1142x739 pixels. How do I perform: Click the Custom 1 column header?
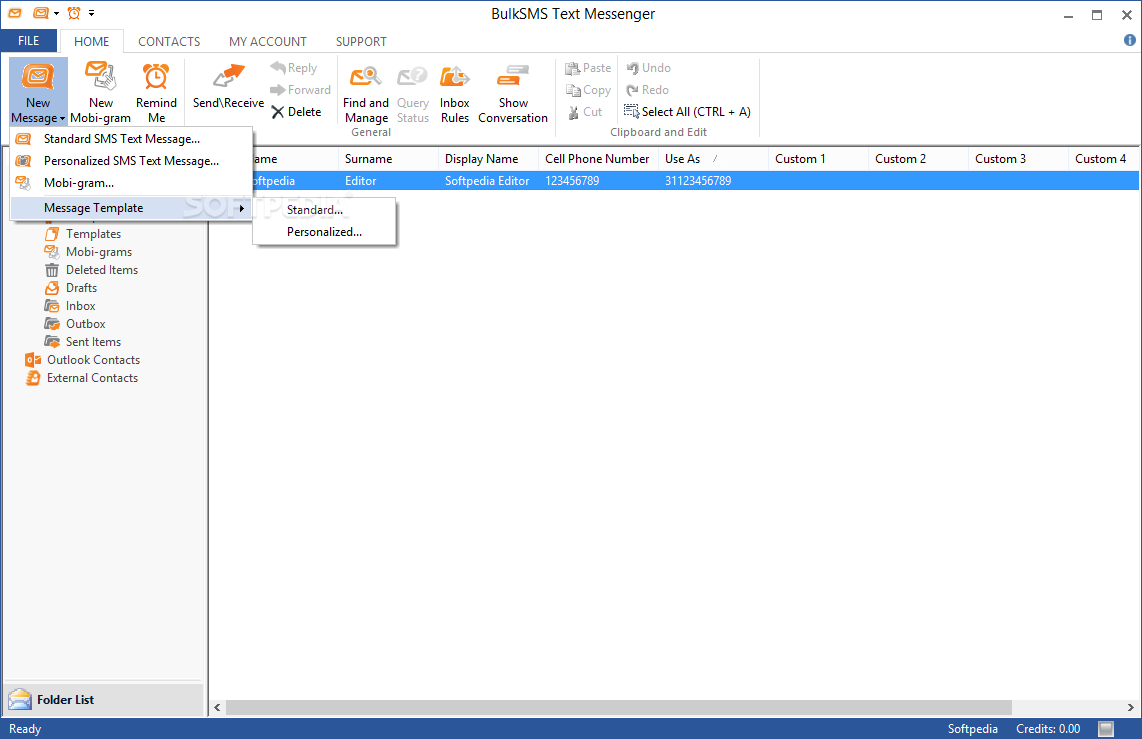pyautogui.click(x=818, y=159)
